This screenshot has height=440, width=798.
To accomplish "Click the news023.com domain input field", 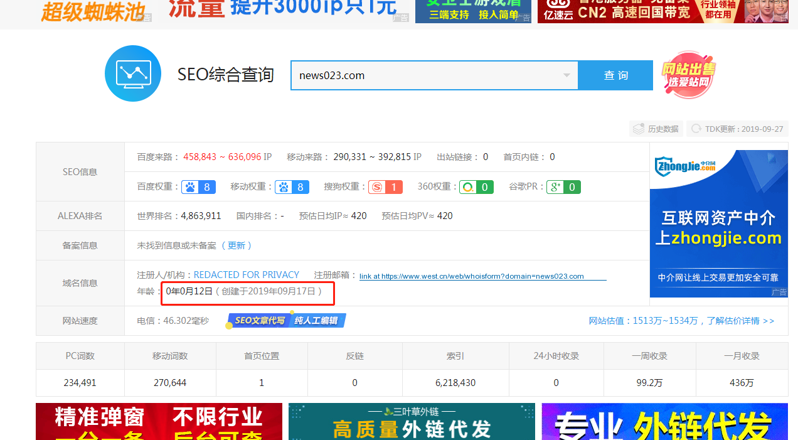I will point(434,75).
